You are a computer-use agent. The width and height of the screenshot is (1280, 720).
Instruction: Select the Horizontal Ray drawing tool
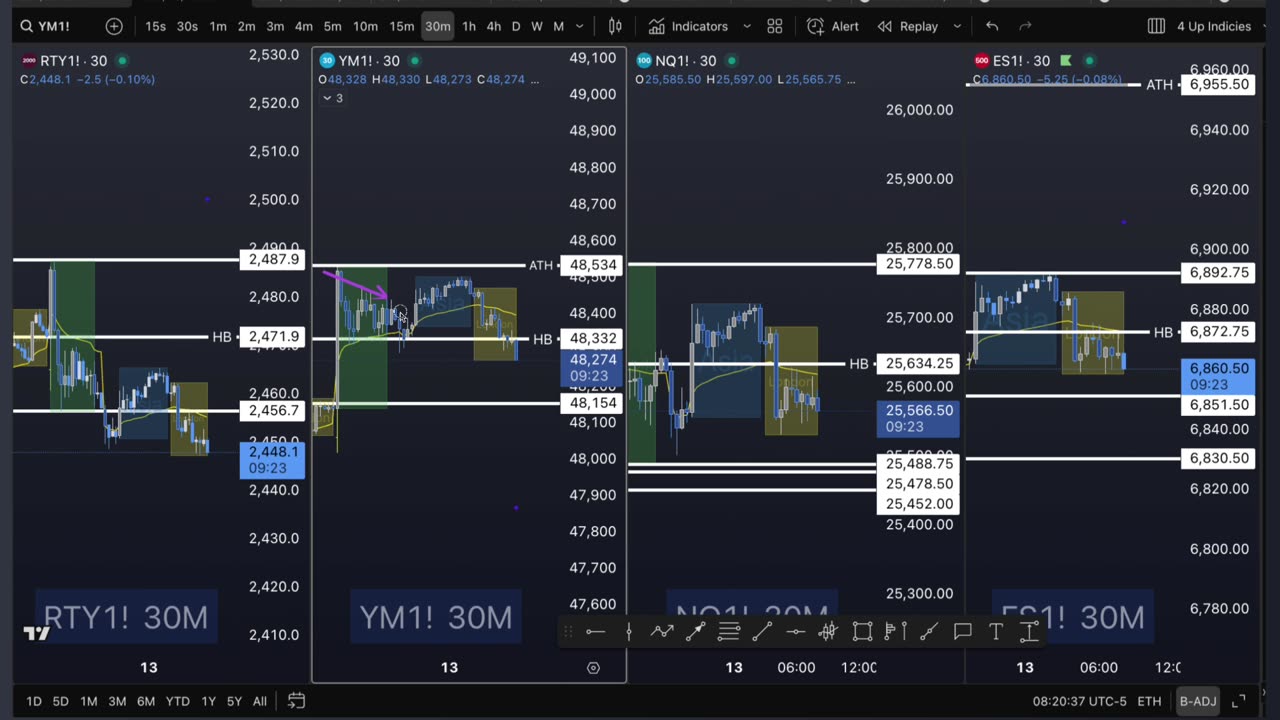pyautogui.click(x=795, y=631)
